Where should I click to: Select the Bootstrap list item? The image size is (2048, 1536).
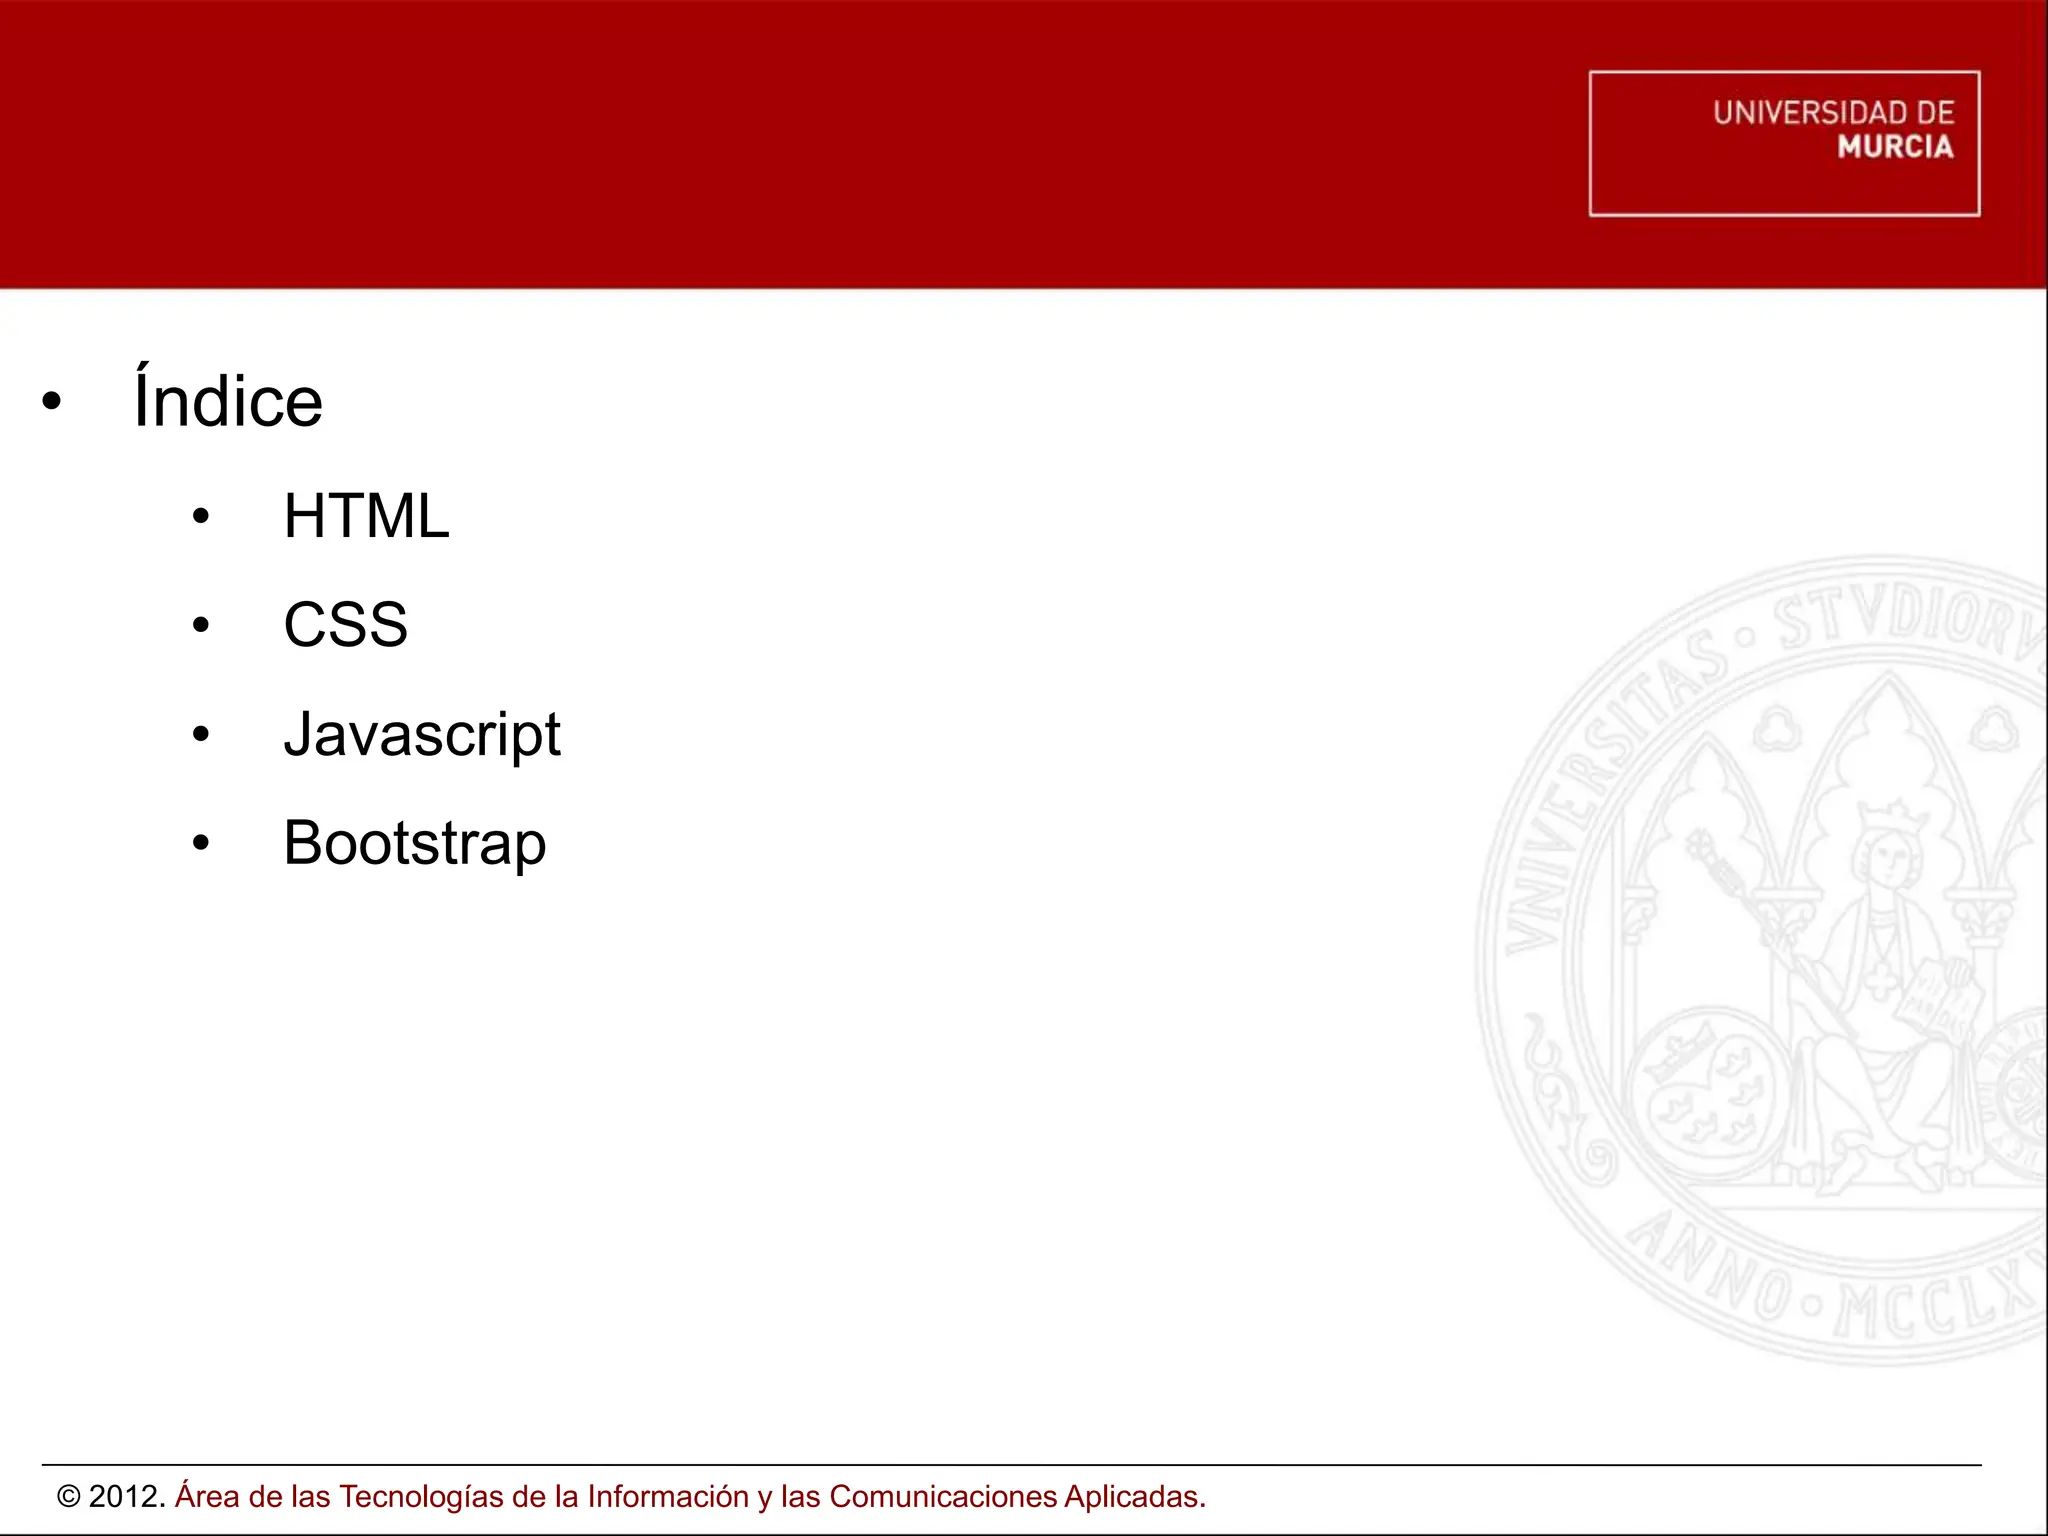pos(414,844)
